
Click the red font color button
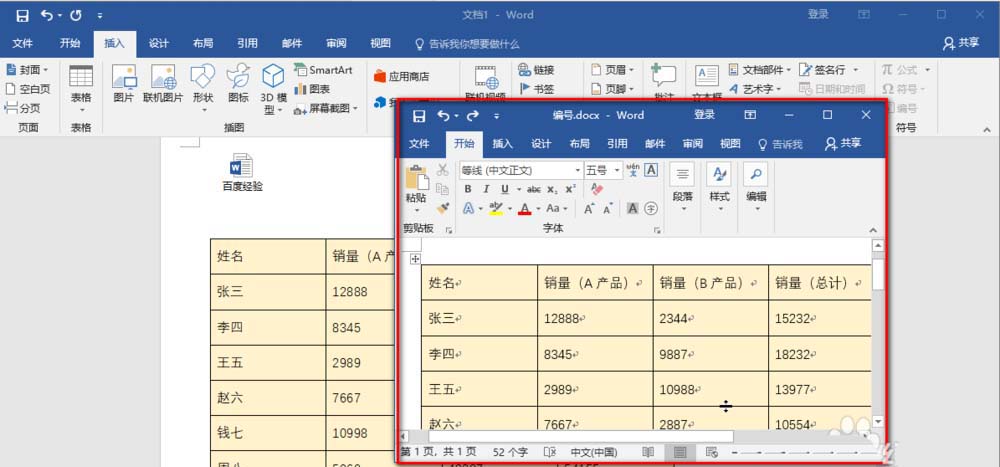[525, 208]
